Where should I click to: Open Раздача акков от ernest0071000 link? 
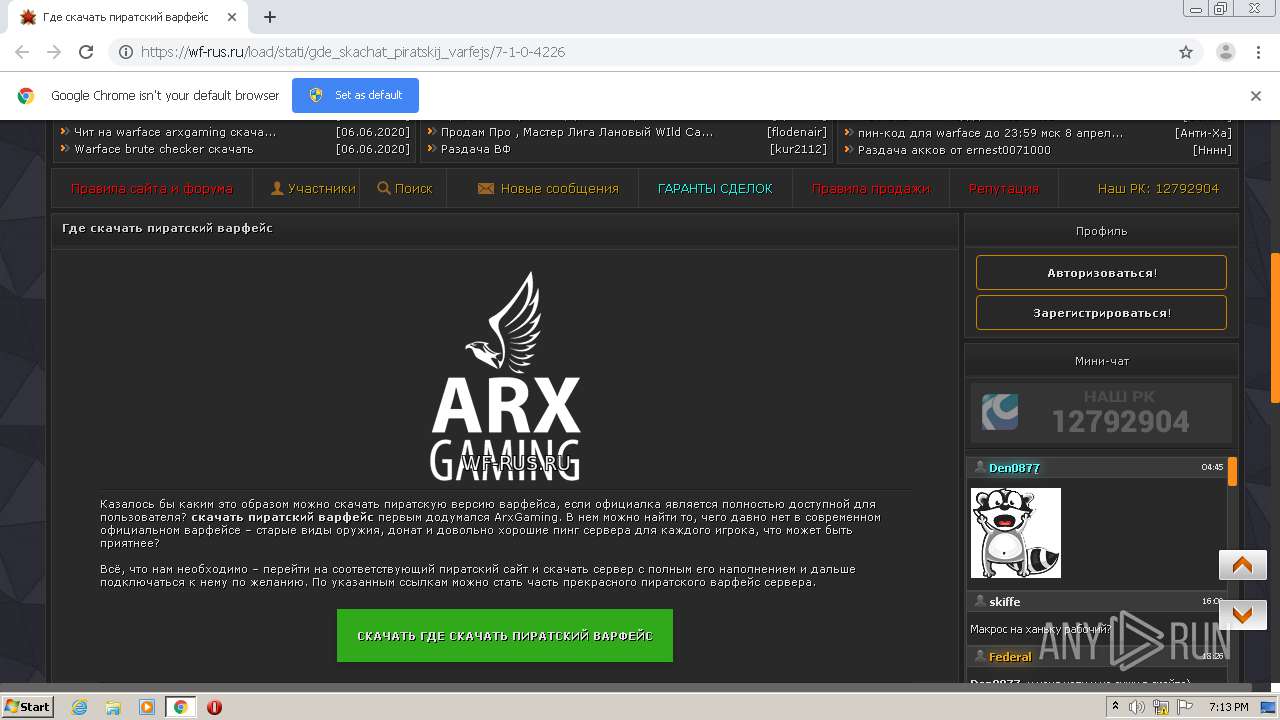pyautogui.click(x=954, y=149)
